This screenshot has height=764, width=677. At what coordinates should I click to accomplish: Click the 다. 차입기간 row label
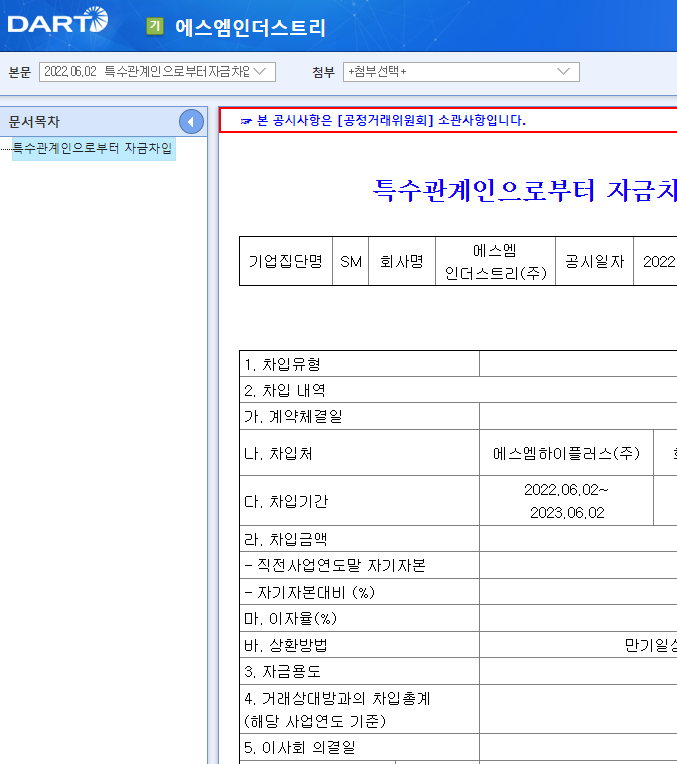pyautogui.click(x=359, y=501)
